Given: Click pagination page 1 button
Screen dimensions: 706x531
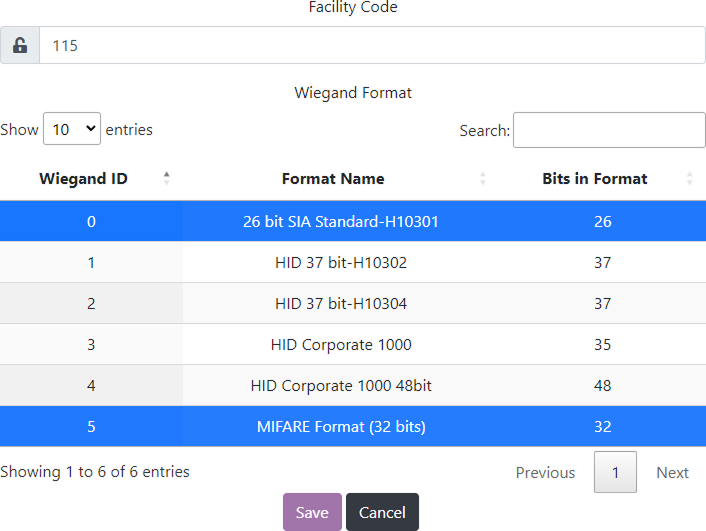Looking at the screenshot, I should pyautogui.click(x=615, y=472).
